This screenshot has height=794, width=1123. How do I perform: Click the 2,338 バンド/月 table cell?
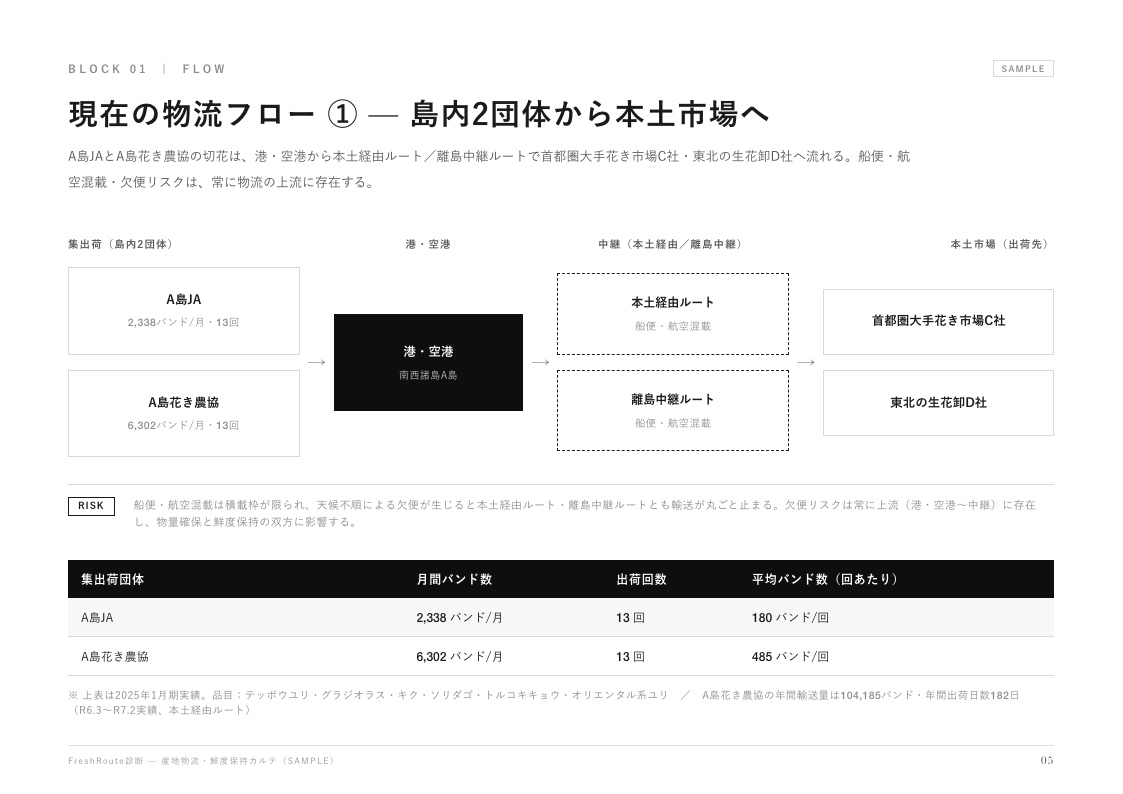(459, 617)
